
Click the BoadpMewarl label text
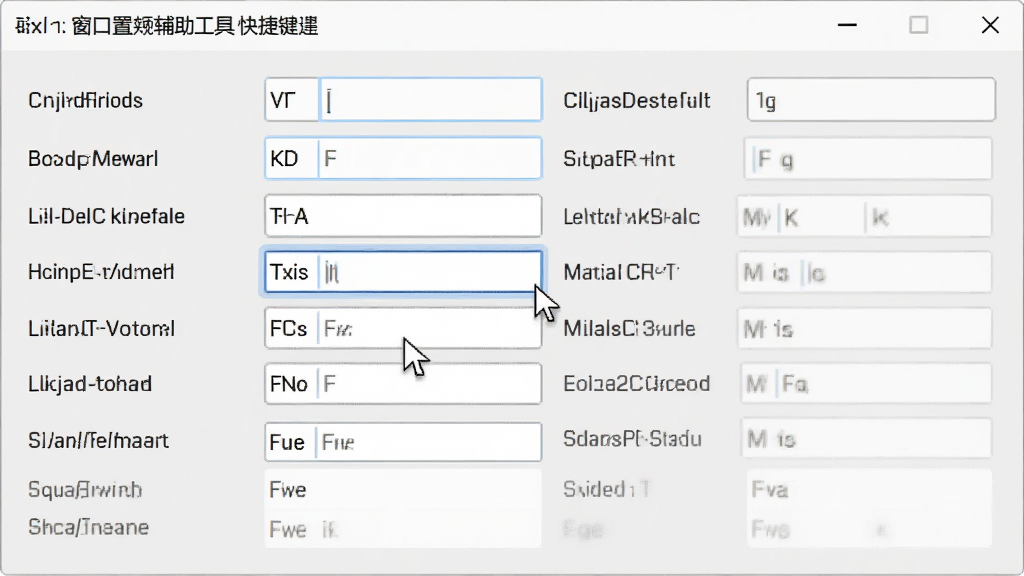tap(93, 159)
